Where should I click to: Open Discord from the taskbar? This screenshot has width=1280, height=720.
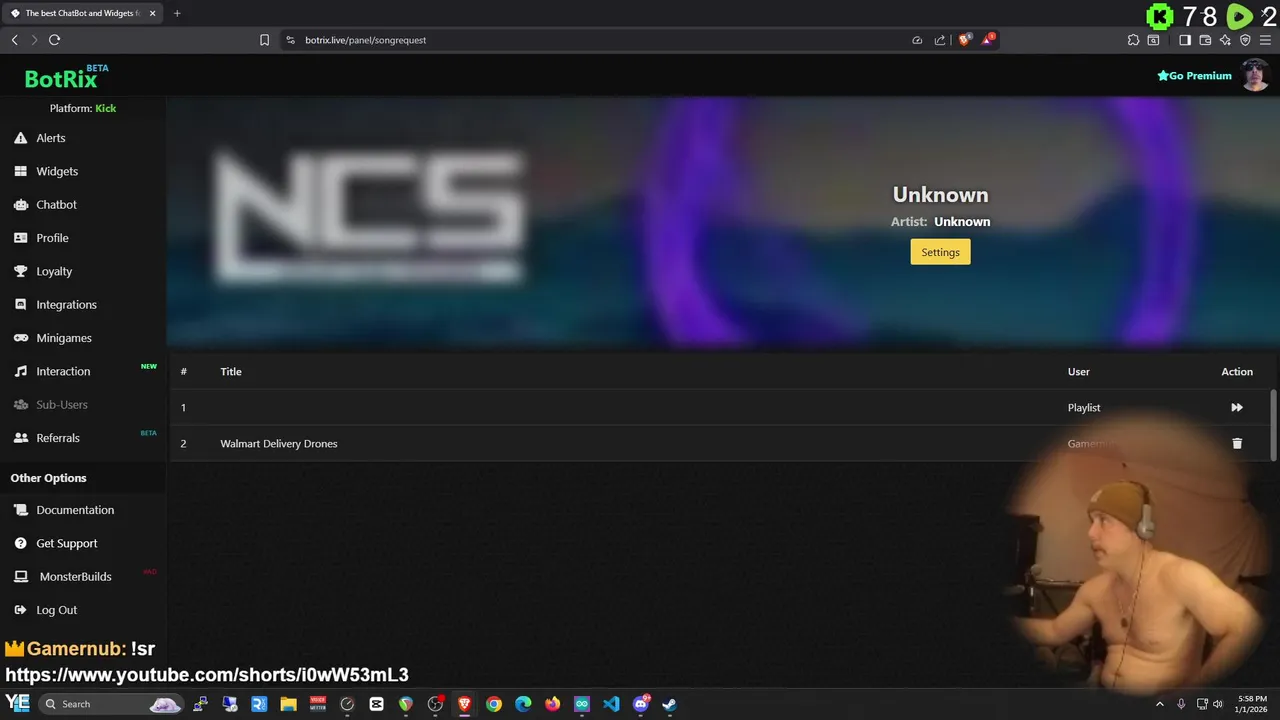point(641,704)
